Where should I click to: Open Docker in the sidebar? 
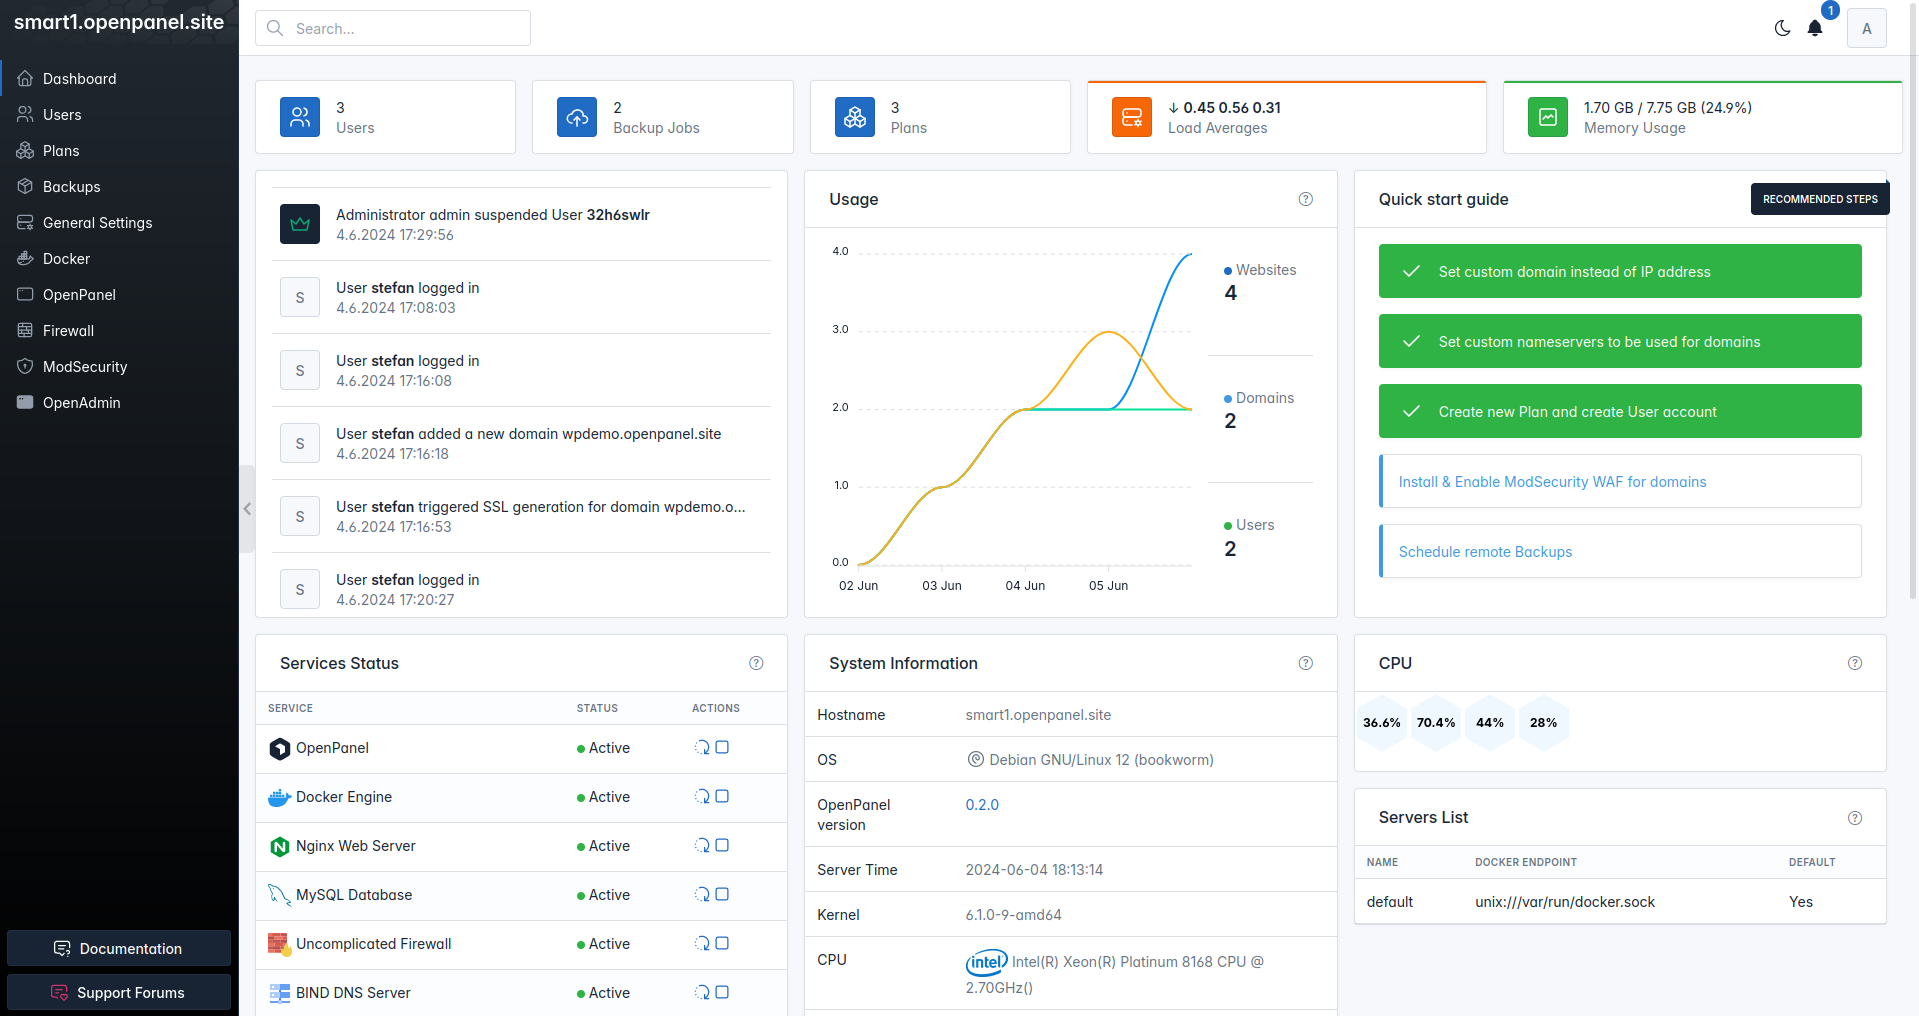pyautogui.click(x=119, y=259)
